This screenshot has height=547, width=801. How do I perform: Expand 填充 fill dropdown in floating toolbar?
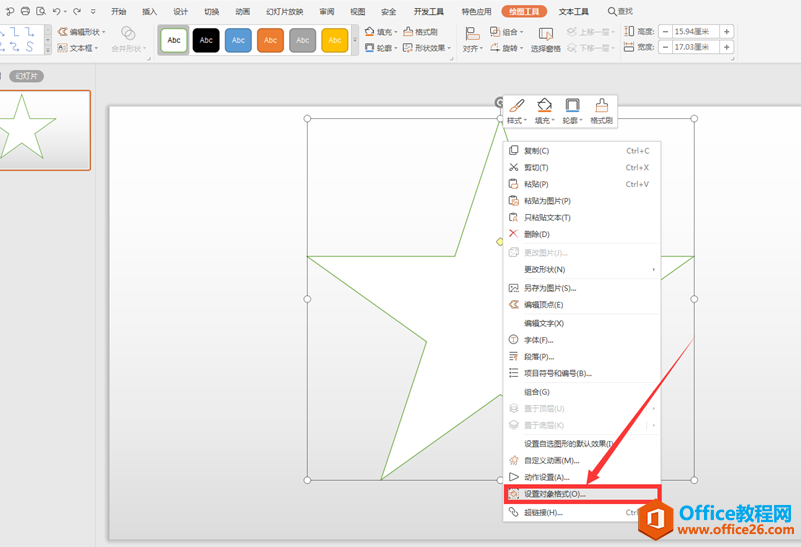pyautogui.click(x=544, y=110)
